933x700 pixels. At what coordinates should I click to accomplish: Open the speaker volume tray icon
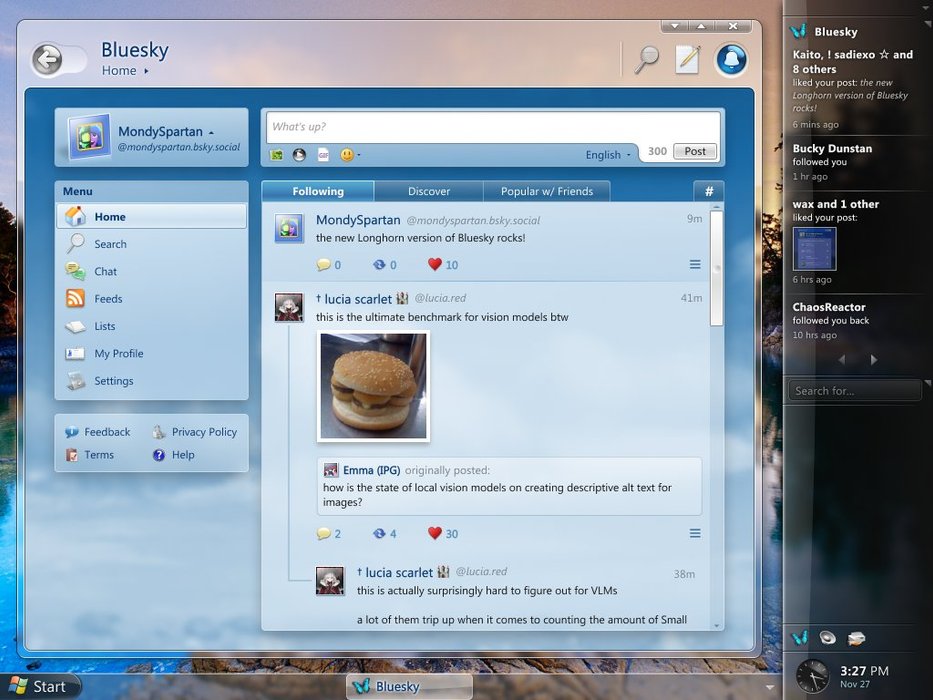tap(828, 638)
